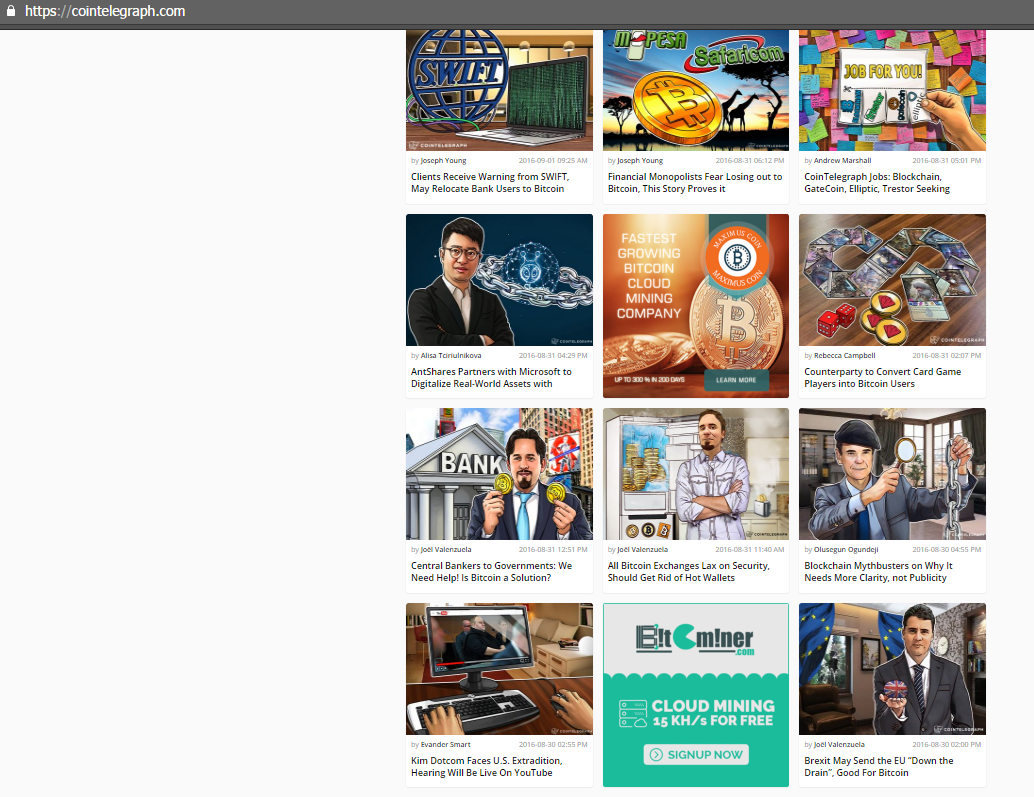Click the '2016-08-31 12:51 PM' timestamp
This screenshot has width=1034, height=797.
coord(553,549)
